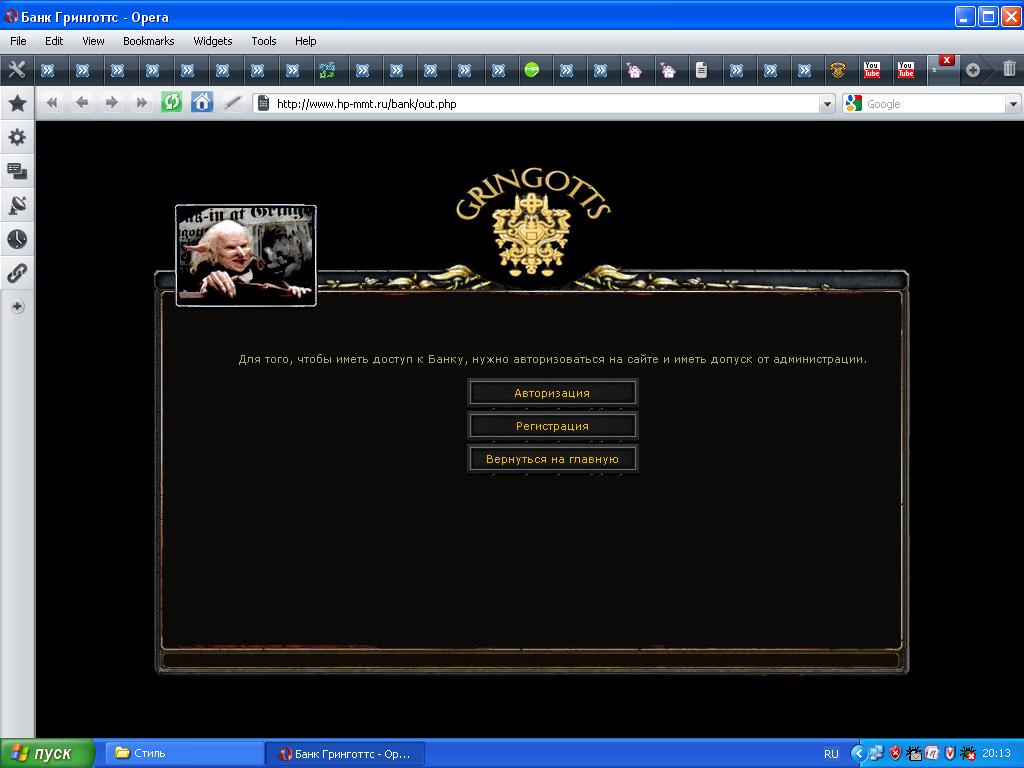Click the Fast Forward navigation button

pos(142,103)
